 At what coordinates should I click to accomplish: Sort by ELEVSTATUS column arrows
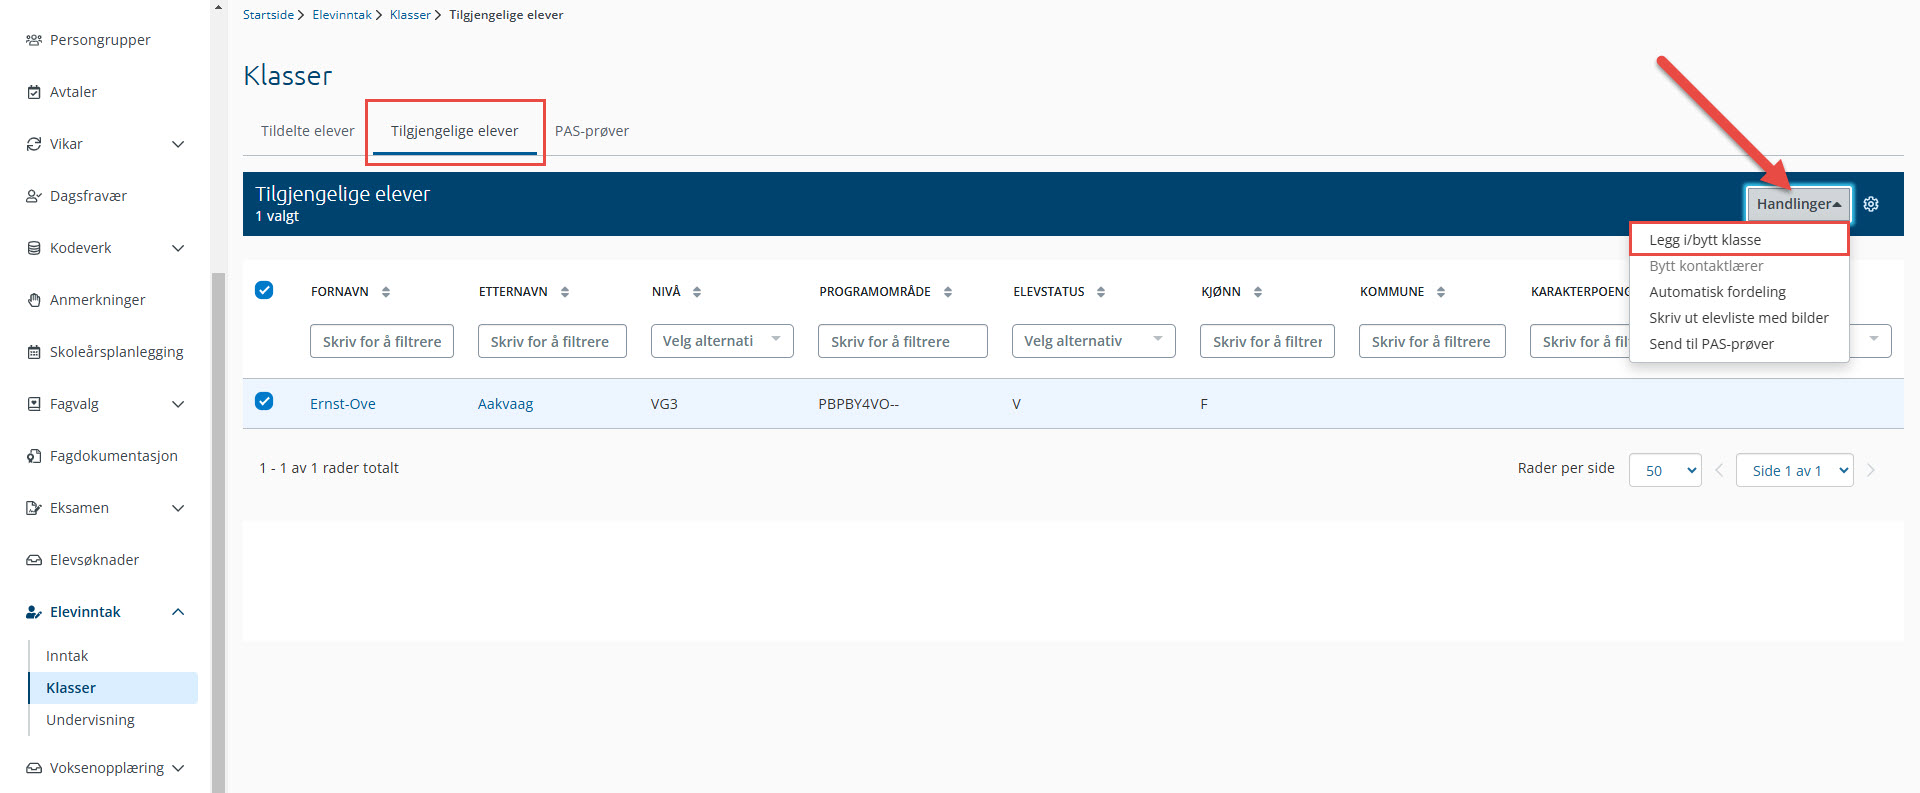[x=1101, y=292]
